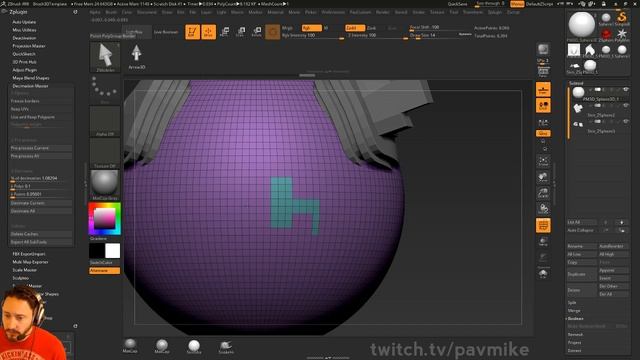Adjust the Z Intensity slider
This screenshot has height=360, width=640.
(x=377, y=36)
